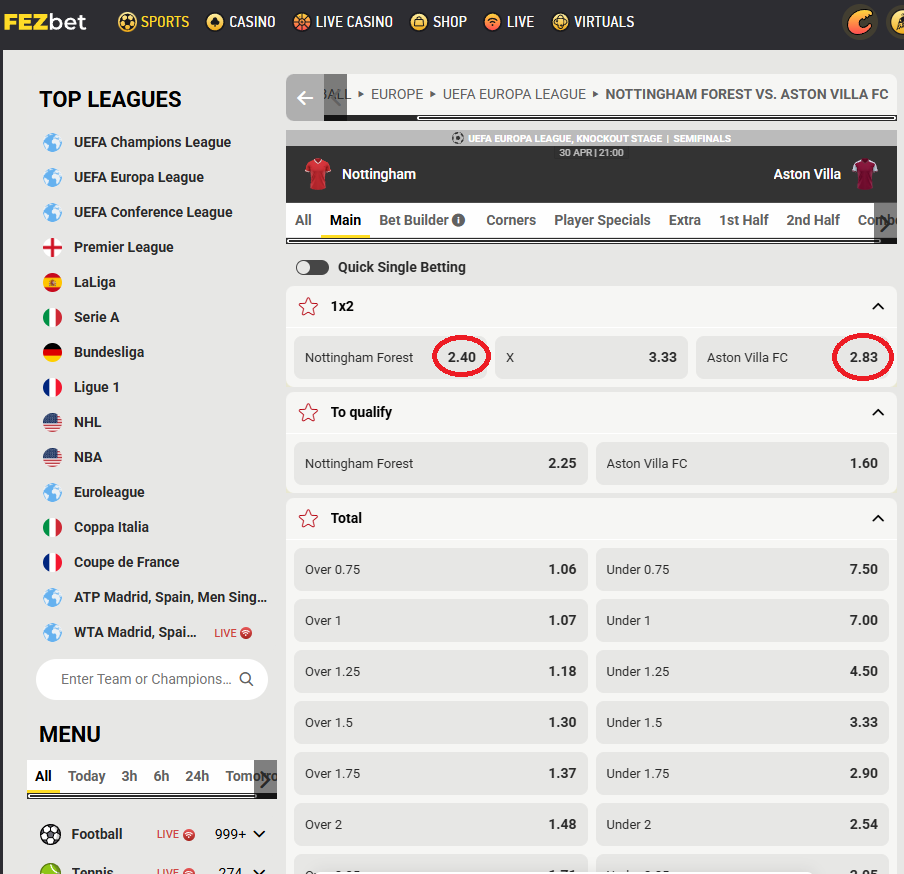This screenshot has height=874, width=904.
Task: Click the Germany flag next to Bundesliga
Action: click(52, 352)
